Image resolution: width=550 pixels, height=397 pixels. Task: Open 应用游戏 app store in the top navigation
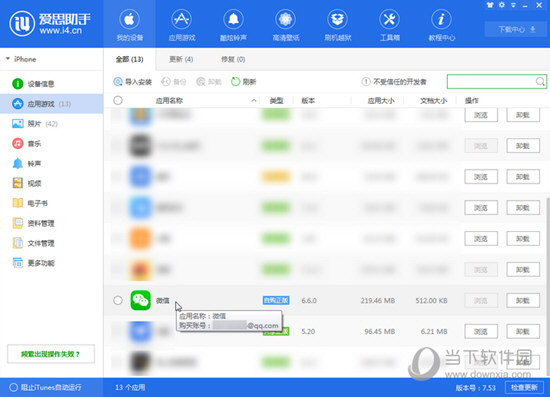(x=181, y=25)
